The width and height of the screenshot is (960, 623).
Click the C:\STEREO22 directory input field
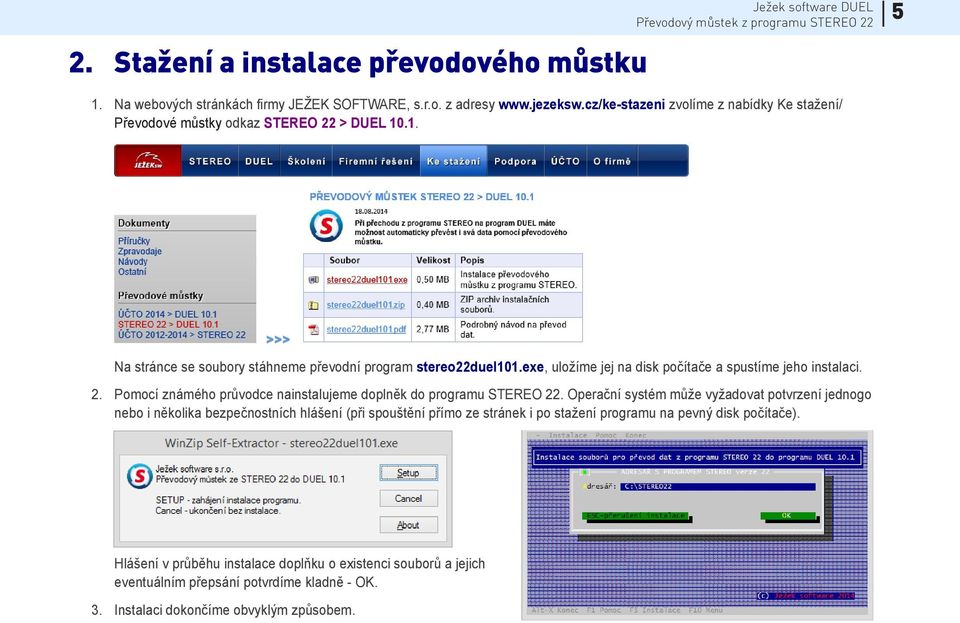718,487
